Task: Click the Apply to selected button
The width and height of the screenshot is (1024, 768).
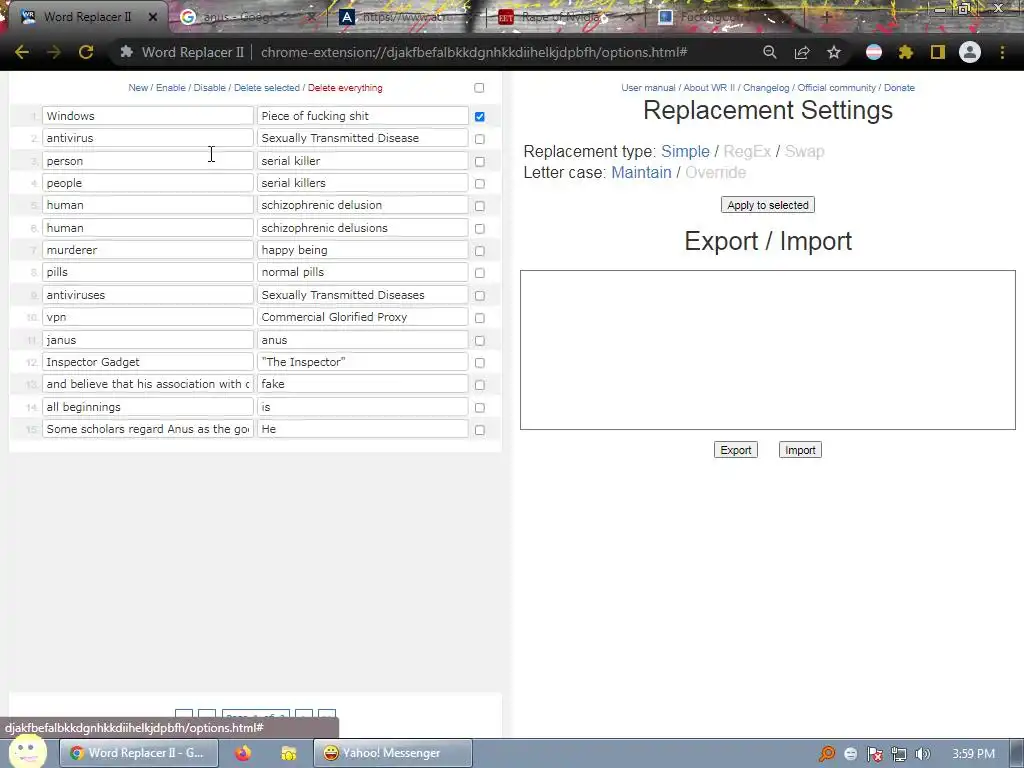Action: coord(767,205)
